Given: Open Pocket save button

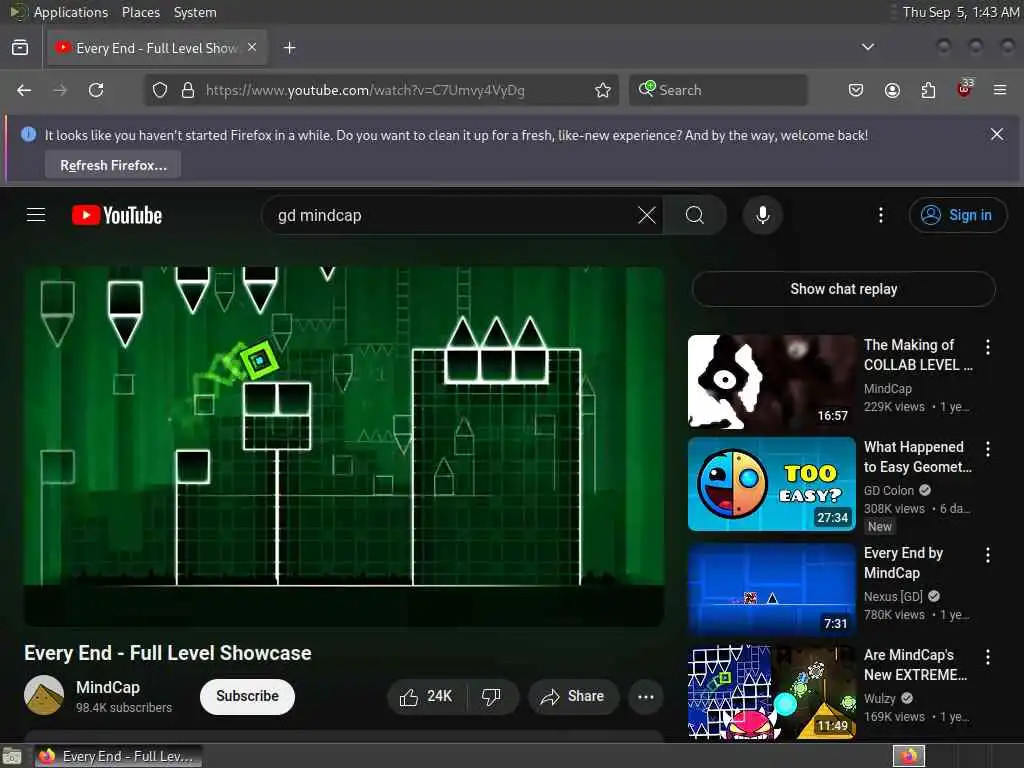Looking at the screenshot, I should pyautogui.click(x=856, y=90).
